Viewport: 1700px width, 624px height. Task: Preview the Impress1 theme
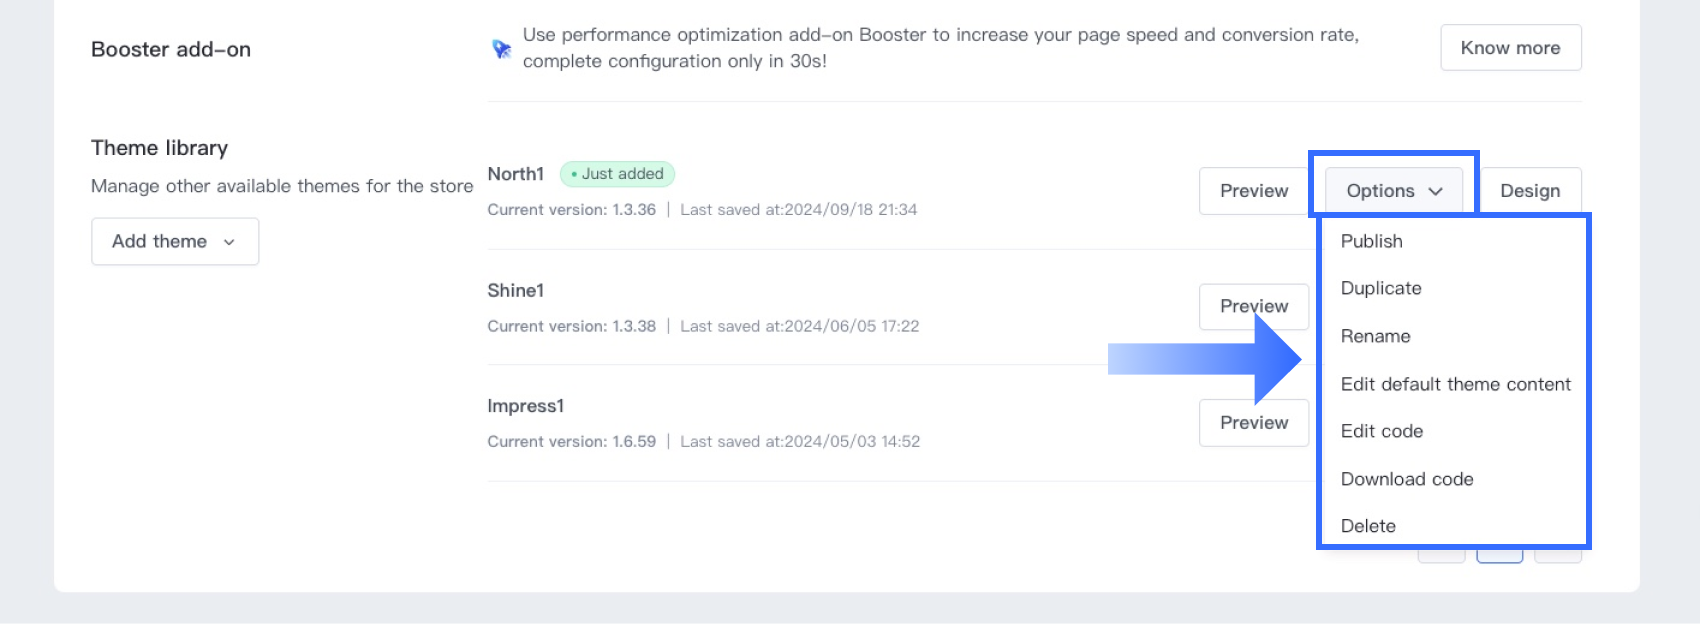point(1253,423)
